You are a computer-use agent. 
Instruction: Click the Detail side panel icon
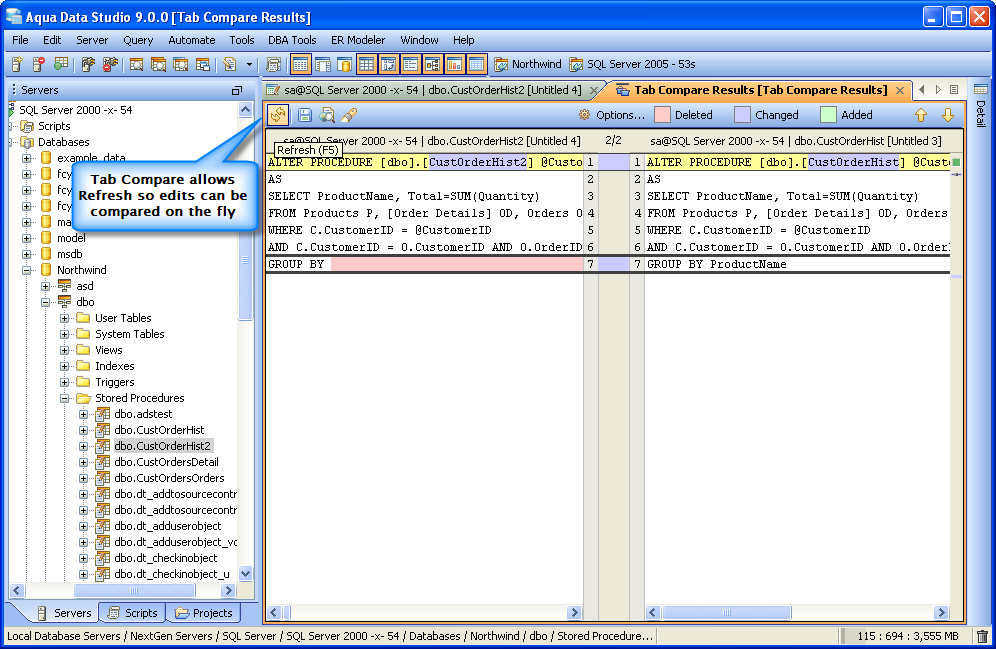point(980,90)
